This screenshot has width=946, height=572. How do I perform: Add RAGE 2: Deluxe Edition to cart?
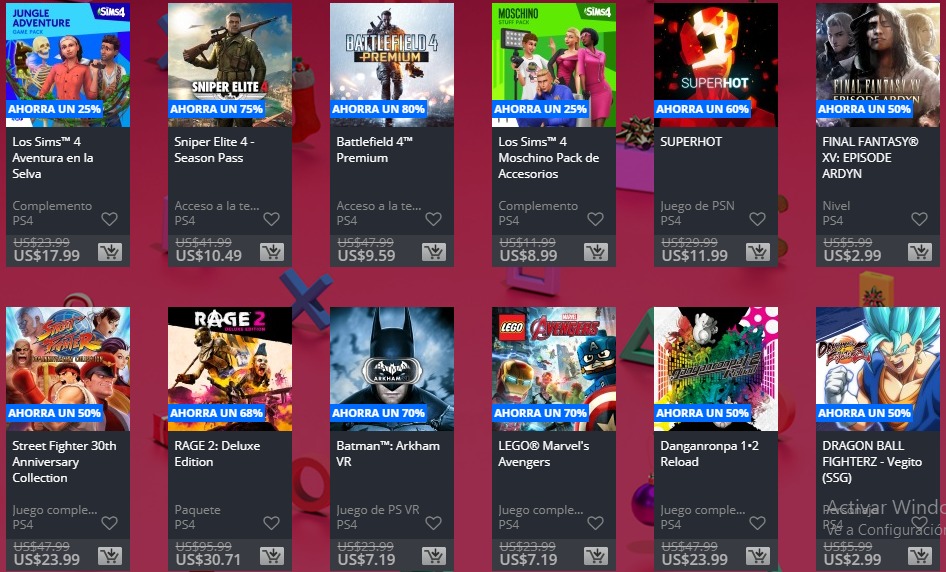(x=272, y=556)
